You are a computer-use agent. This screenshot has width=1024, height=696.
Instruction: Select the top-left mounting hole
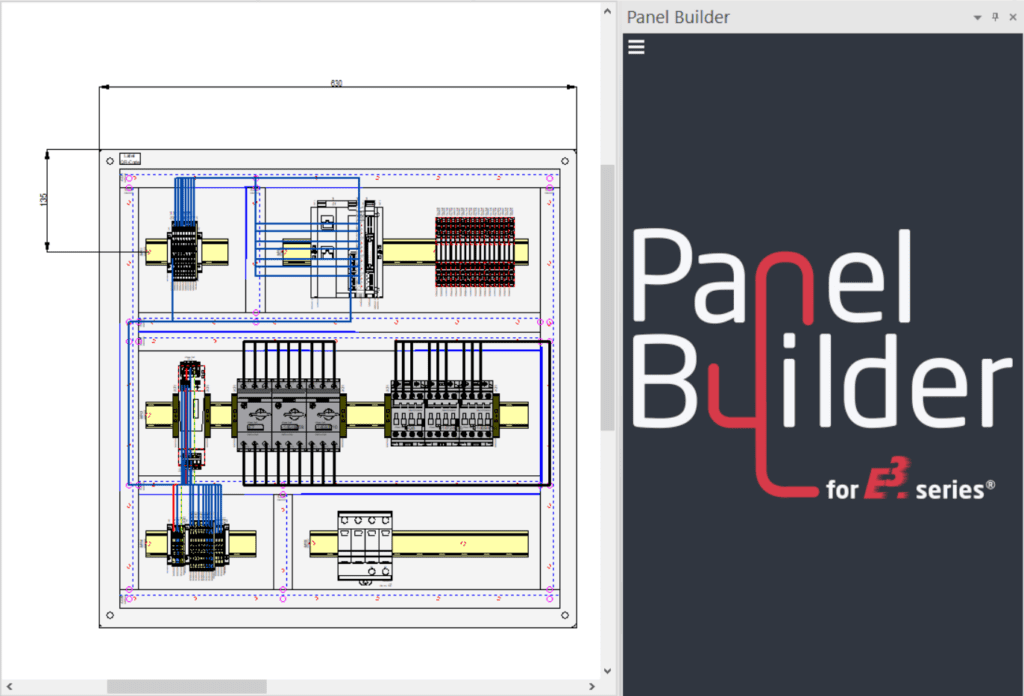click(110, 161)
